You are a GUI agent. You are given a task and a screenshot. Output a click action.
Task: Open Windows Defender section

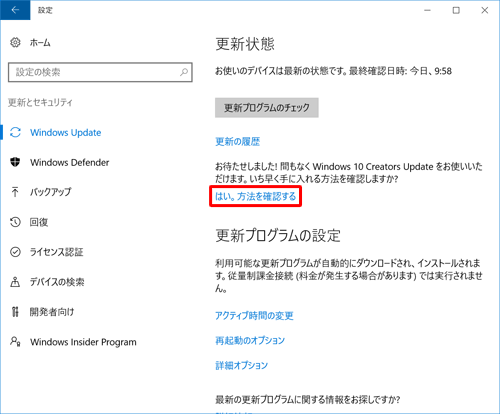point(70,163)
